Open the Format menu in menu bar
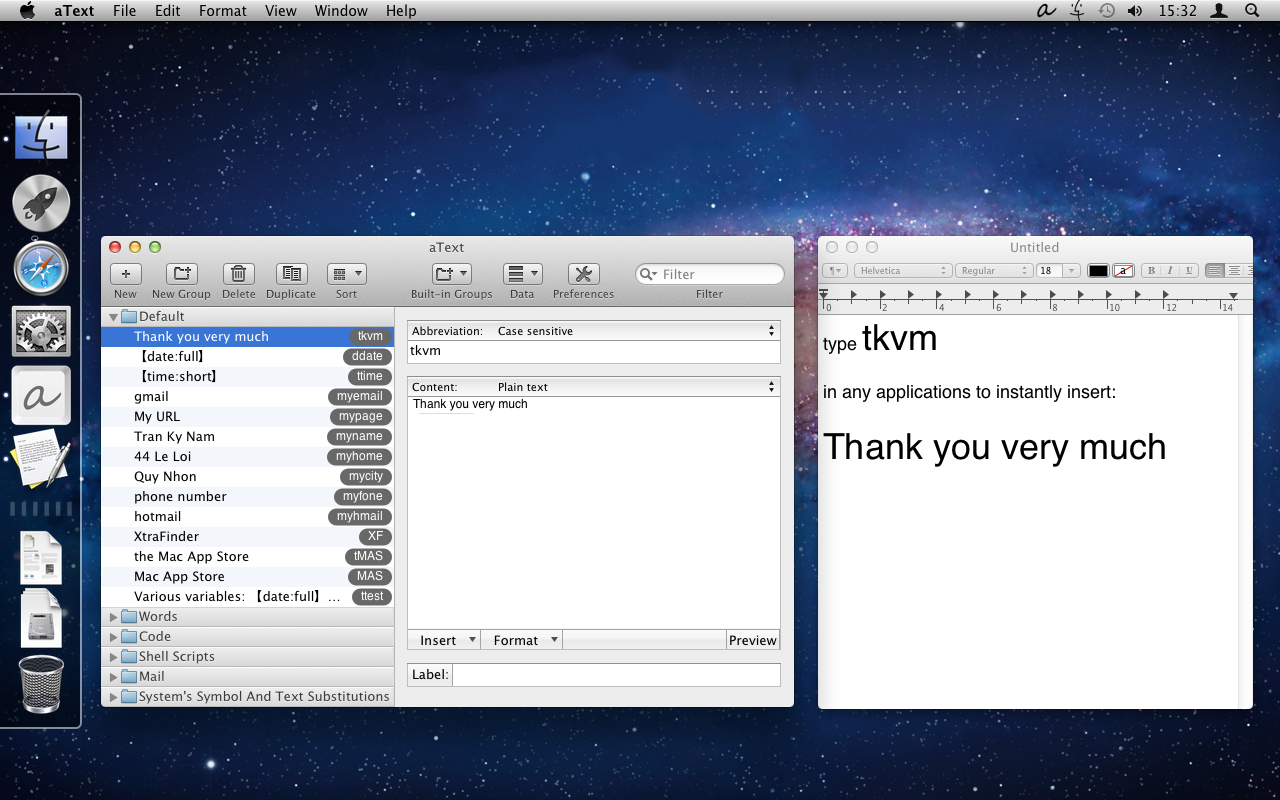 tap(223, 11)
